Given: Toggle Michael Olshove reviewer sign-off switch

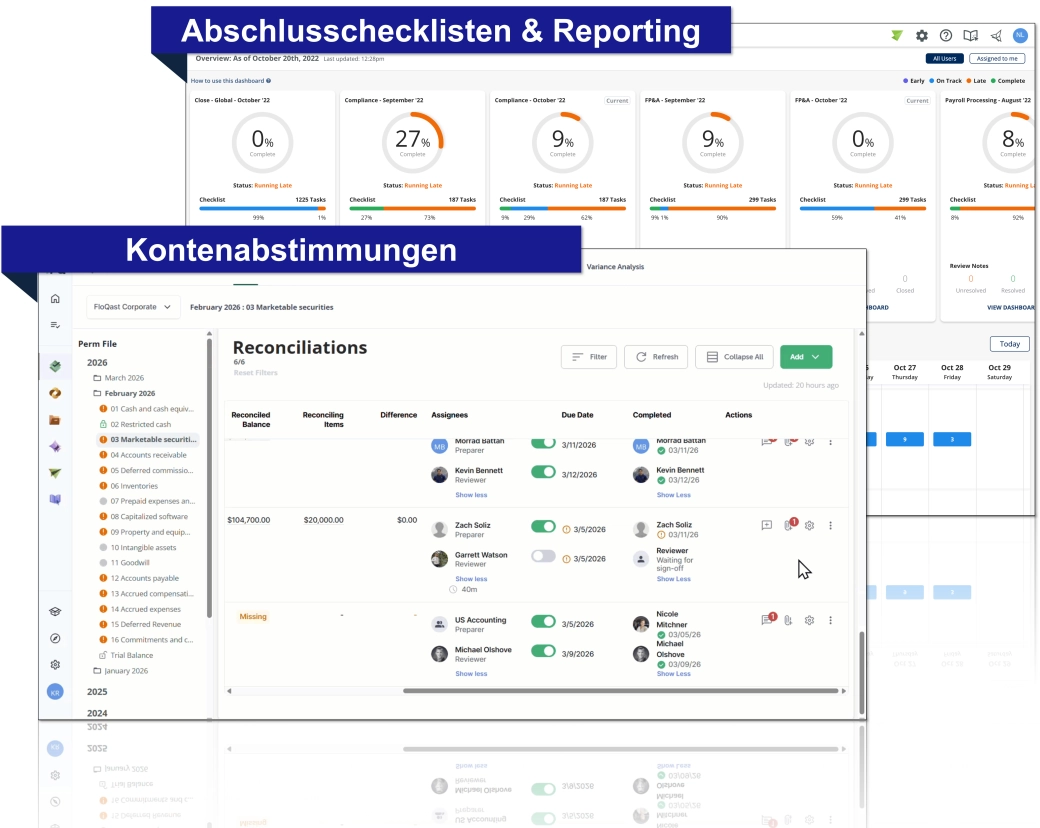Looking at the screenshot, I should coord(543,651).
